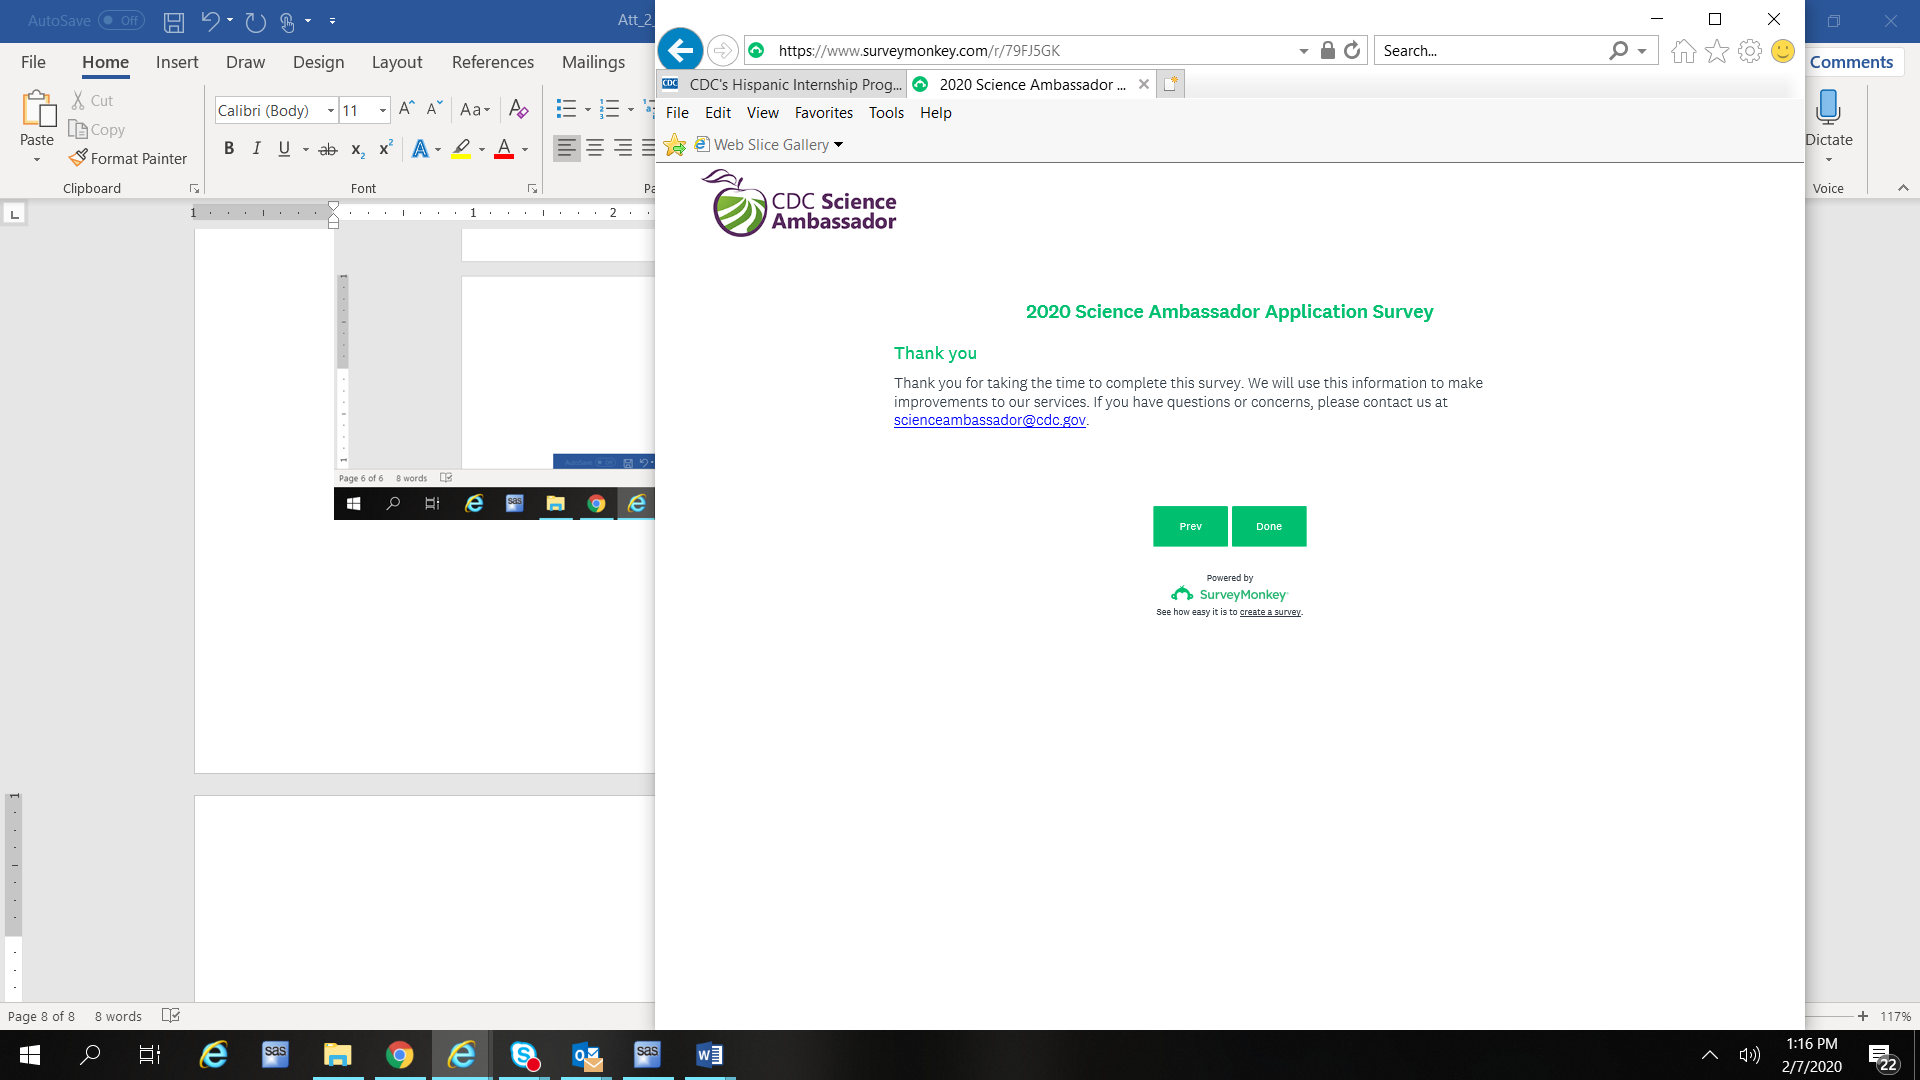Expand the Calibri font name dropdown
Screen dimensions: 1920x1080
click(331, 110)
